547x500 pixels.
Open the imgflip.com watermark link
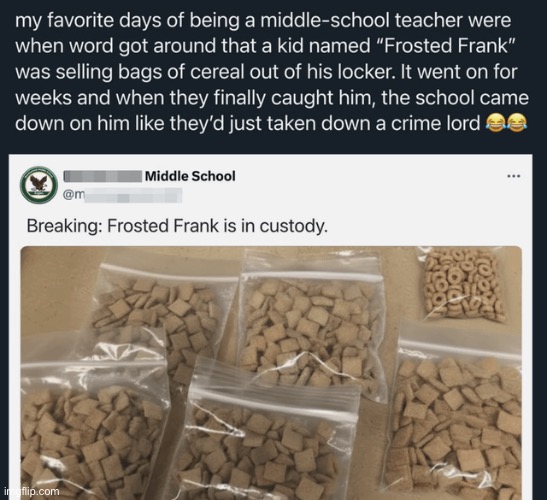tap(32, 491)
